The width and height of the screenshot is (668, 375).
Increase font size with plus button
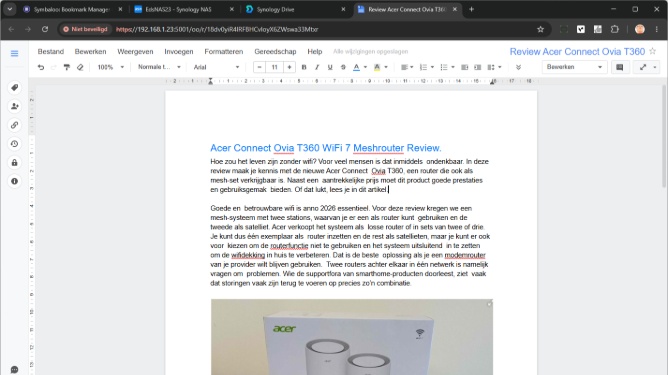point(289,67)
